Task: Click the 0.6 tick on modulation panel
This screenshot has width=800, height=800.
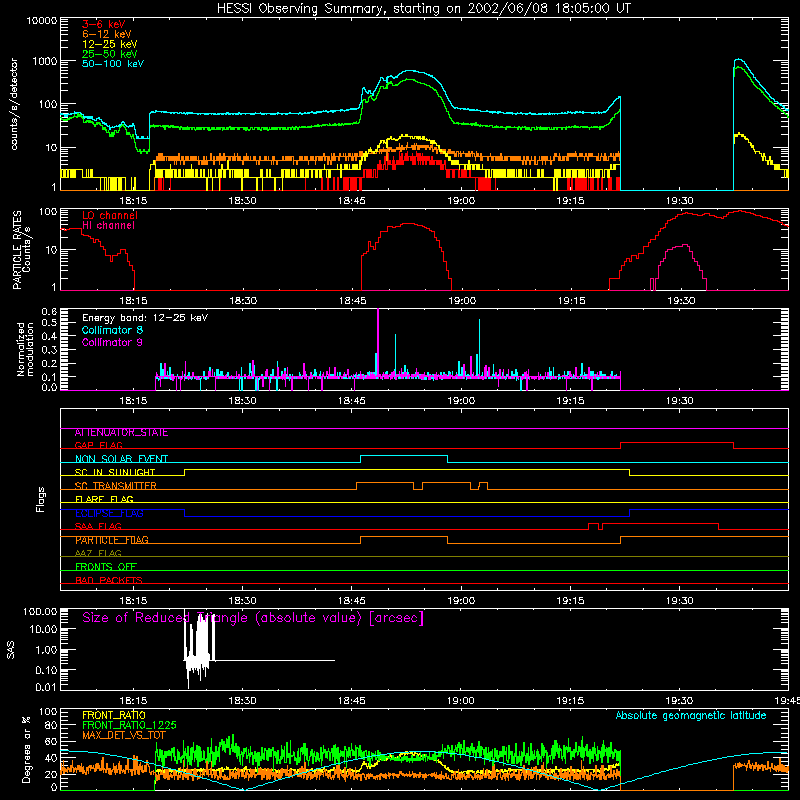Action: pyautogui.click(x=49, y=311)
